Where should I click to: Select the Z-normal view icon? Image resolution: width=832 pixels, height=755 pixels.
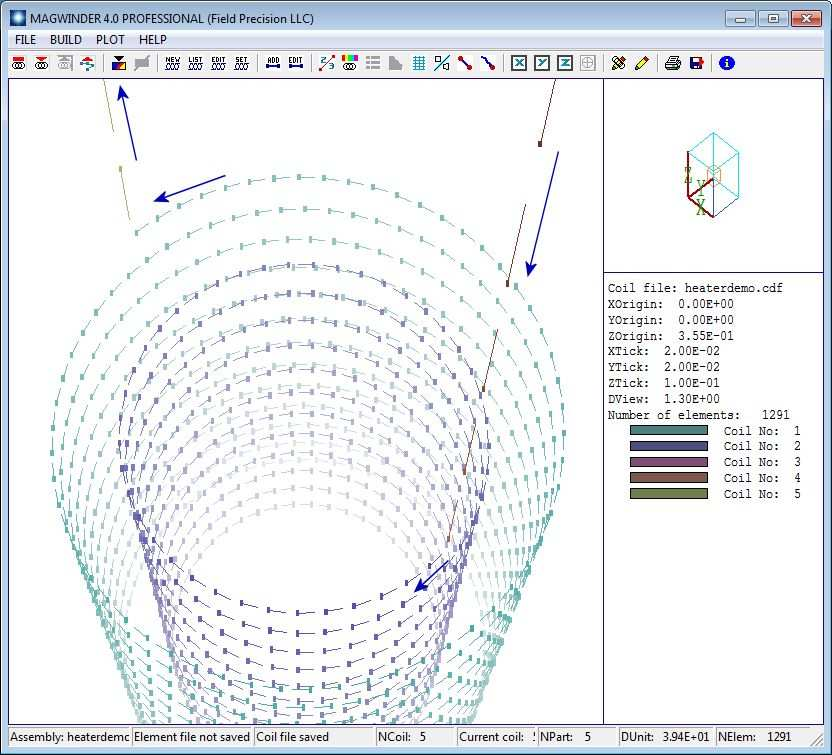[x=565, y=63]
